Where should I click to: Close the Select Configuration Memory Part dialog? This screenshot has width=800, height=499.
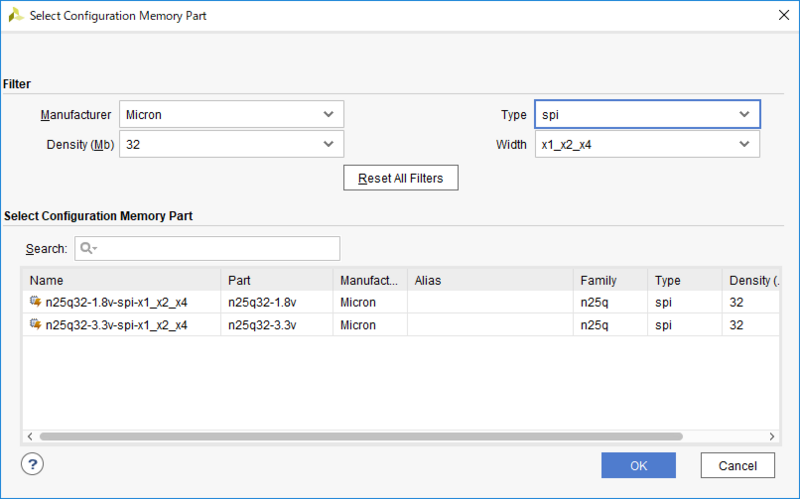coord(780,15)
